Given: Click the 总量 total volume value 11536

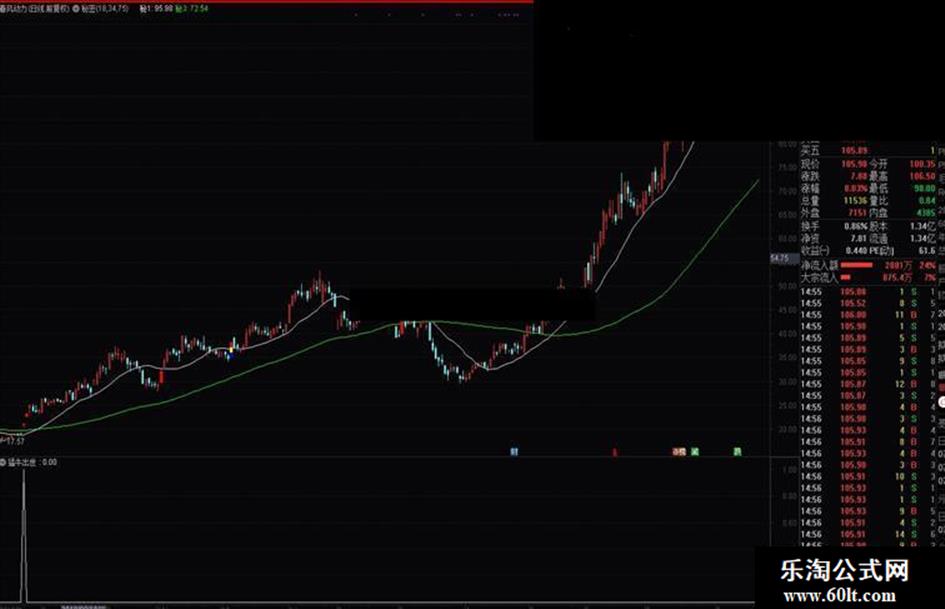Looking at the screenshot, I should [855, 201].
